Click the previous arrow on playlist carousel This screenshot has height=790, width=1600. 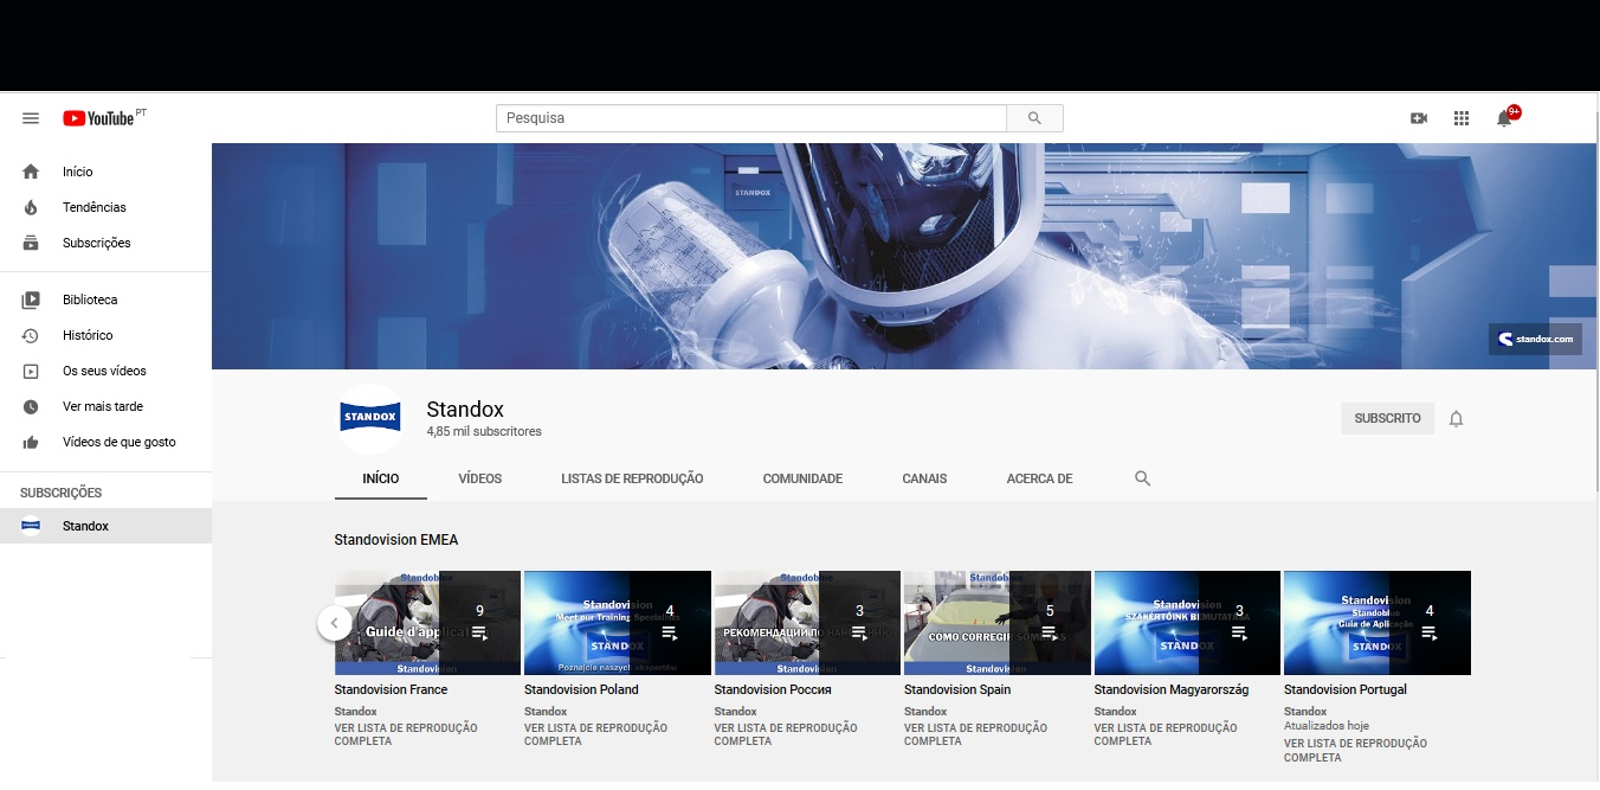[x=334, y=623]
